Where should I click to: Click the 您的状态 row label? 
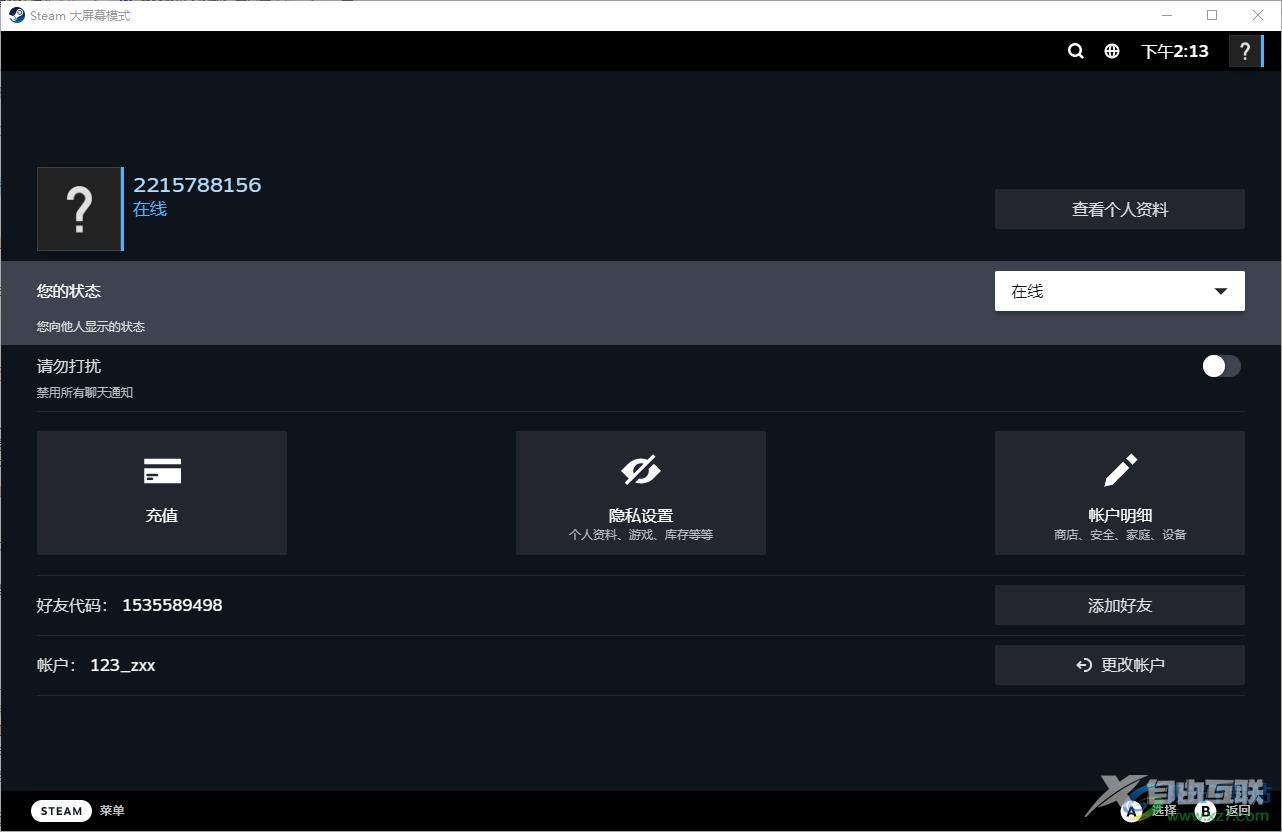tap(69, 291)
